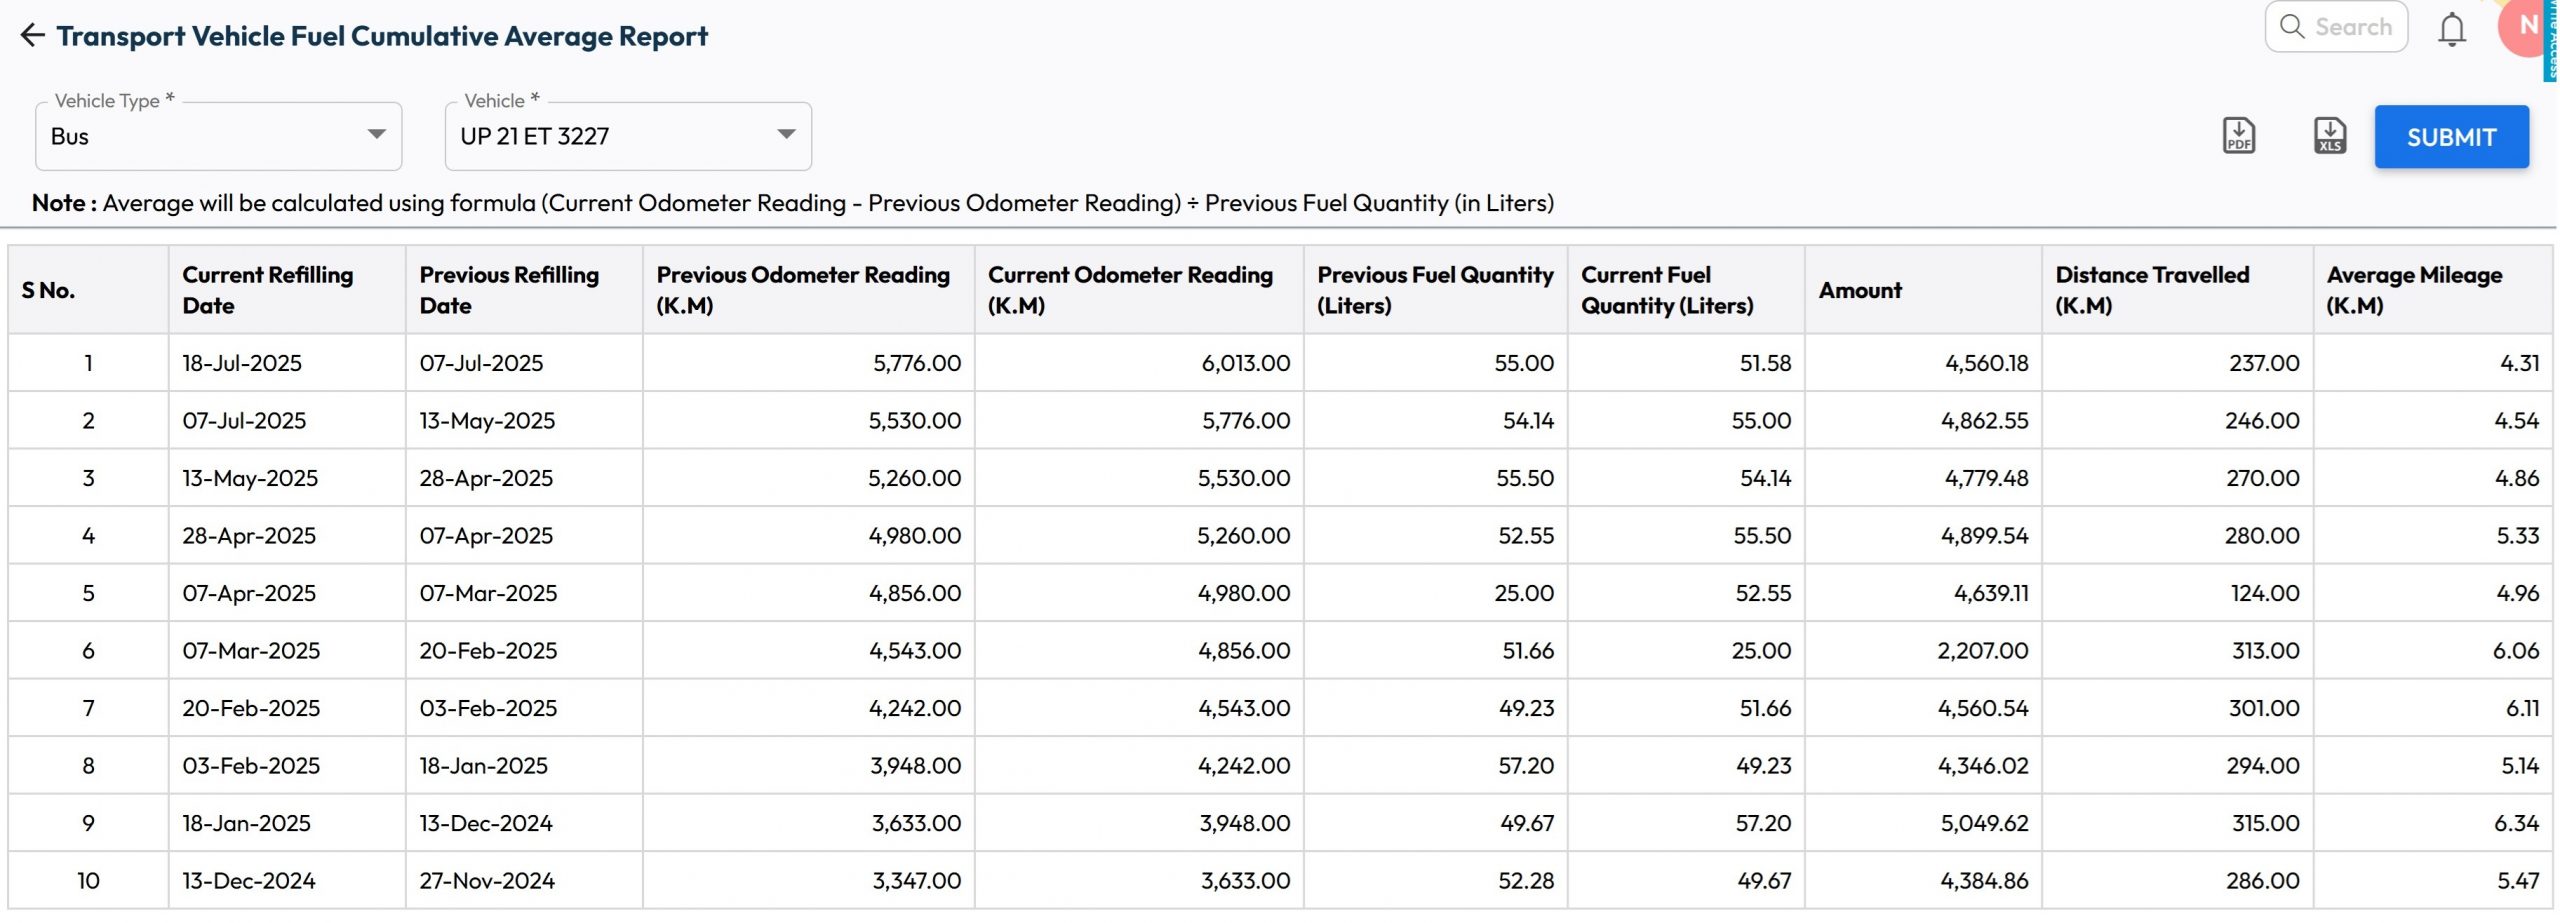
Task: Export report as XLS file
Action: (2329, 136)
